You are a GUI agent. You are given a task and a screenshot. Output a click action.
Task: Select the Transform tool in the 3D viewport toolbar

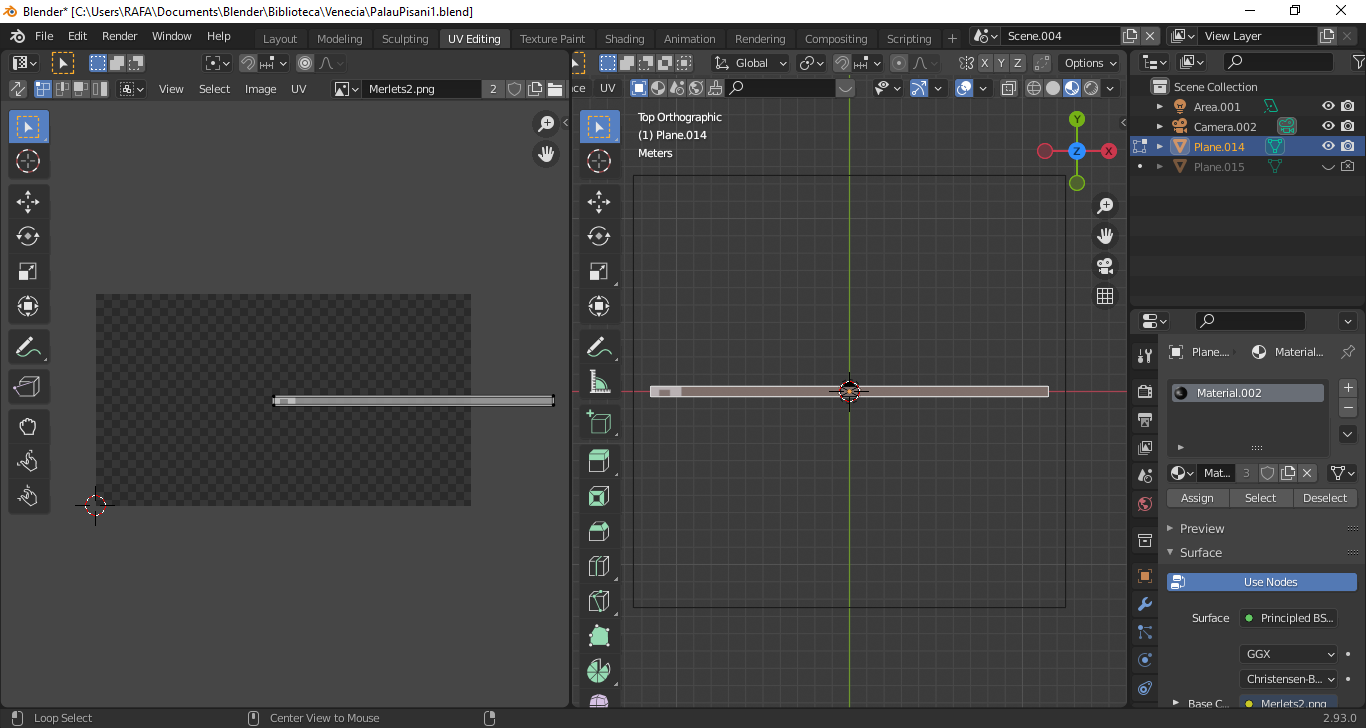599,306
